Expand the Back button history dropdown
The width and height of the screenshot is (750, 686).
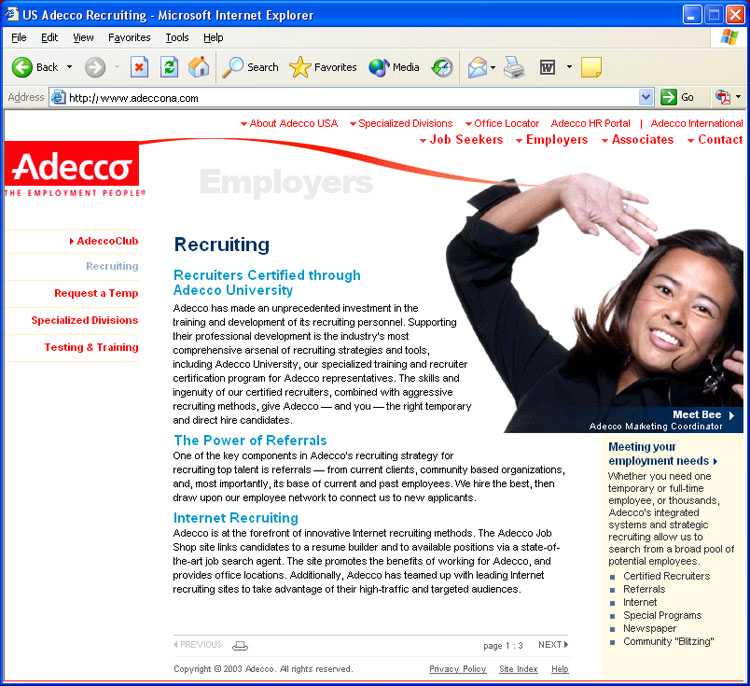coord(69,67)
